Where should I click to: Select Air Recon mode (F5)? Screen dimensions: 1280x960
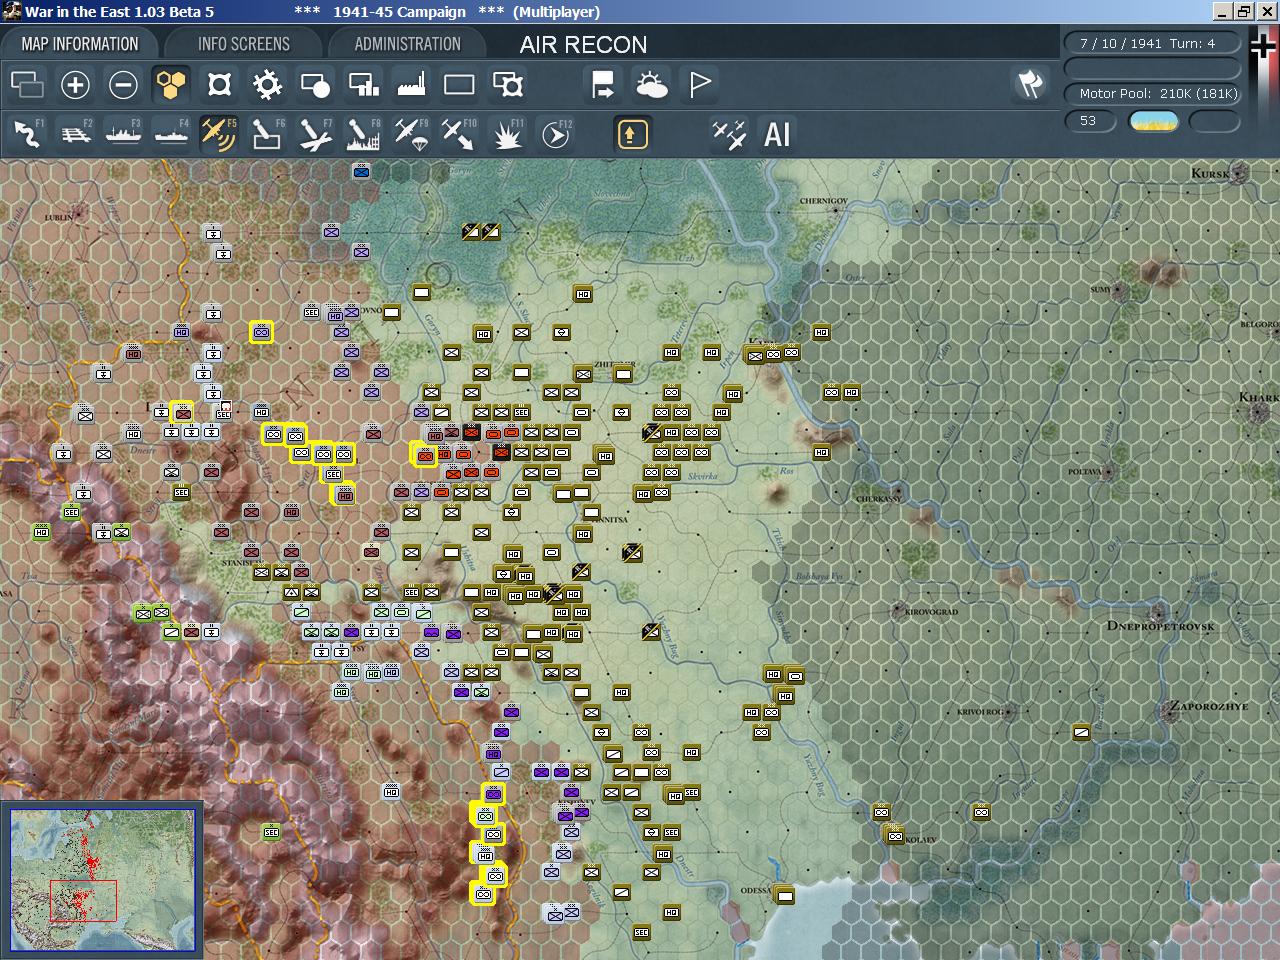[219, 134]
